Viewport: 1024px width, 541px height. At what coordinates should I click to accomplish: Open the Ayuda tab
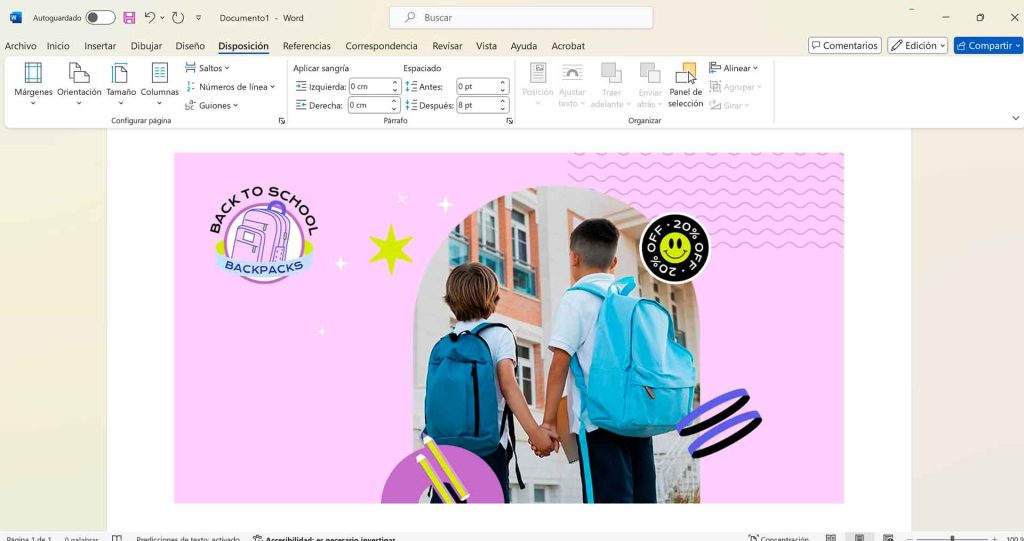coord(524,46)
